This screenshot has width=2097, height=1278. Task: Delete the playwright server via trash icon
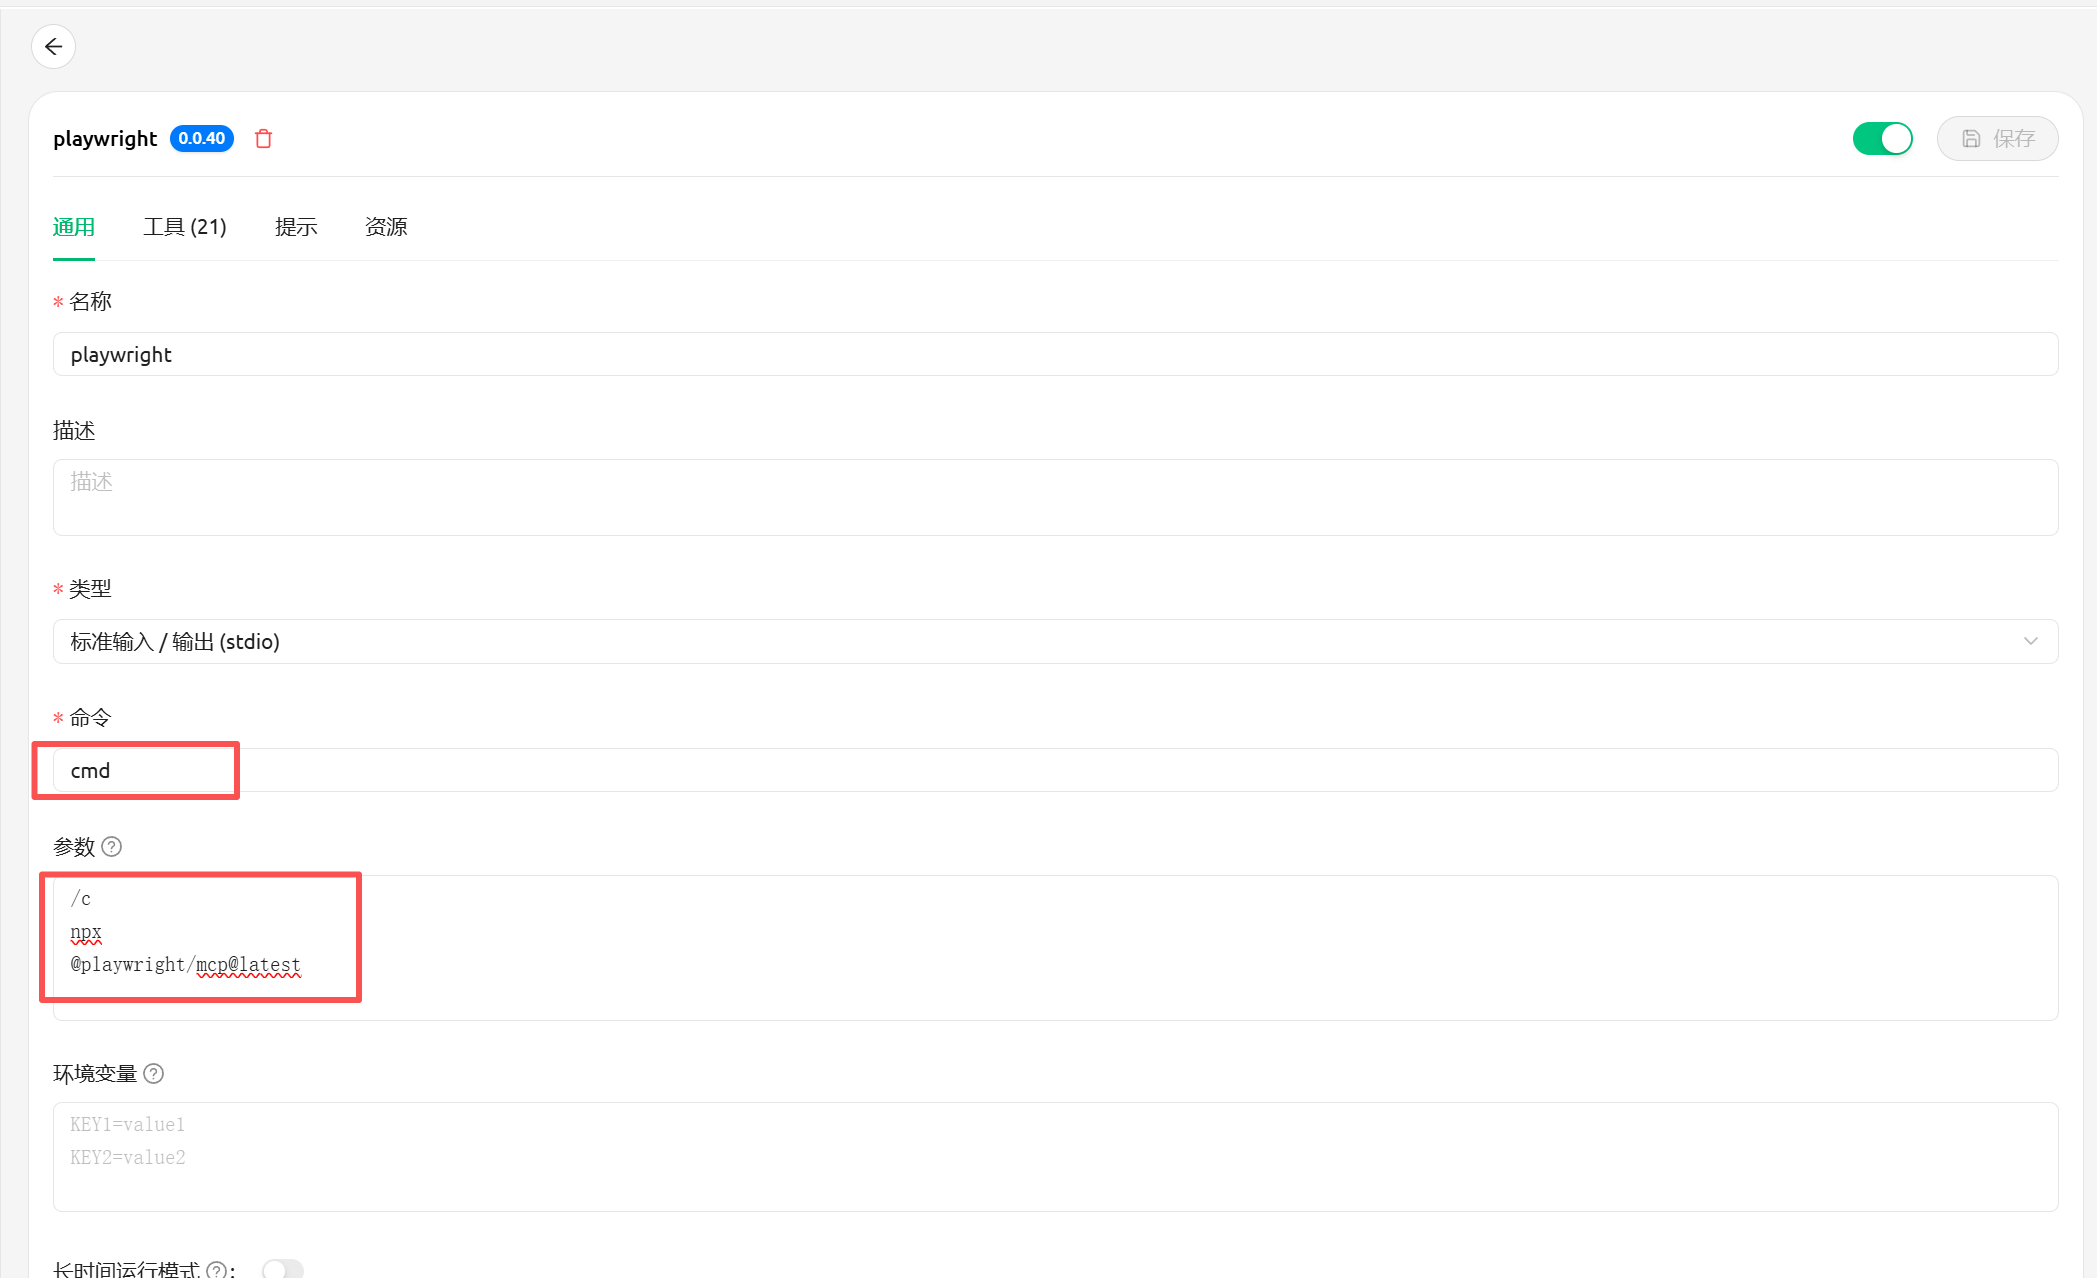tap(264, 139)
